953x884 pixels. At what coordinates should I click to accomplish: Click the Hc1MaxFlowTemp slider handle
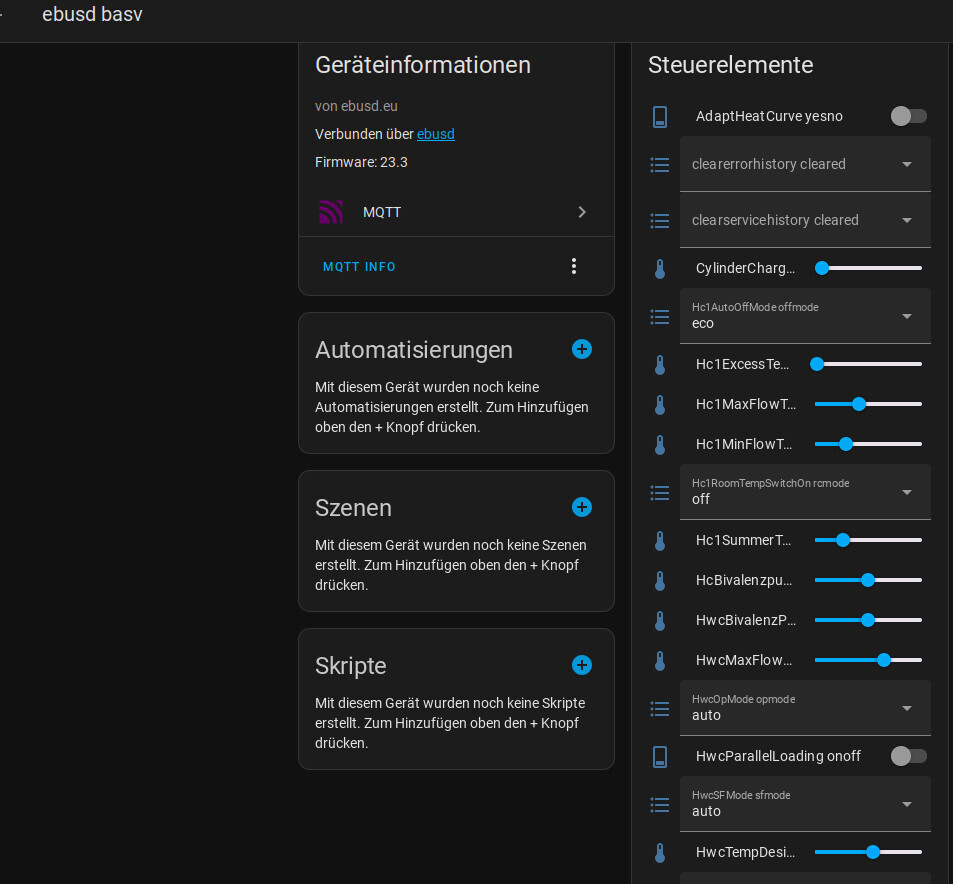(x=858, y=404)
